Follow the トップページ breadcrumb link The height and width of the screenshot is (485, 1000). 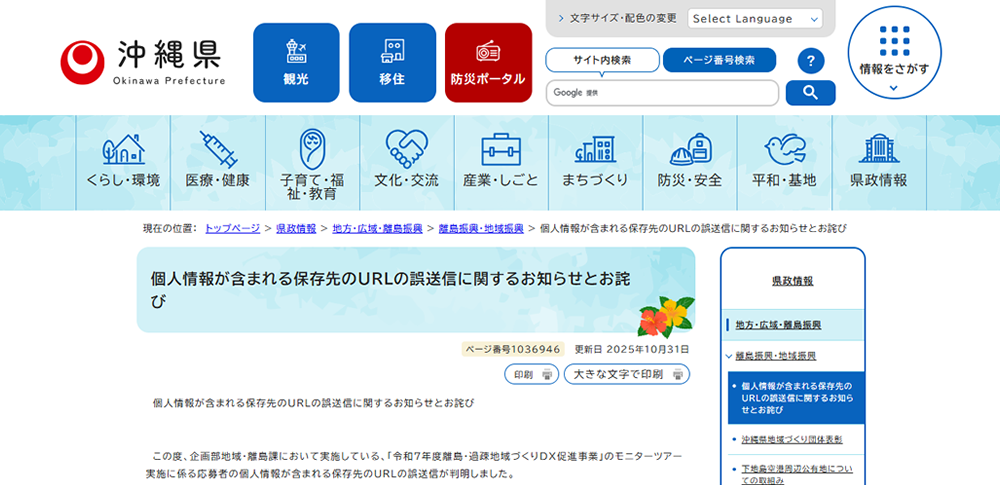pyautogui.click(x=232, y=228)
